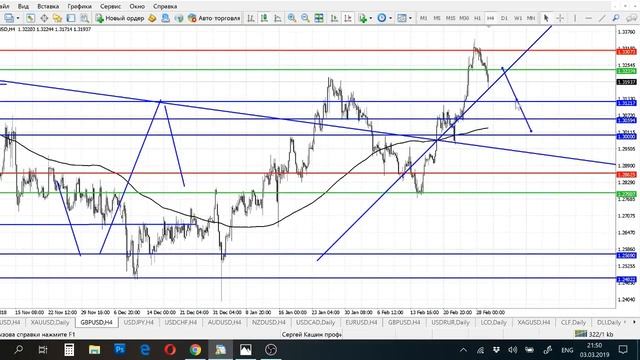The width and height of the screenshot is (640, 360).
Task: Open Opera browser from the taskbar
Action: pos(170,350)
